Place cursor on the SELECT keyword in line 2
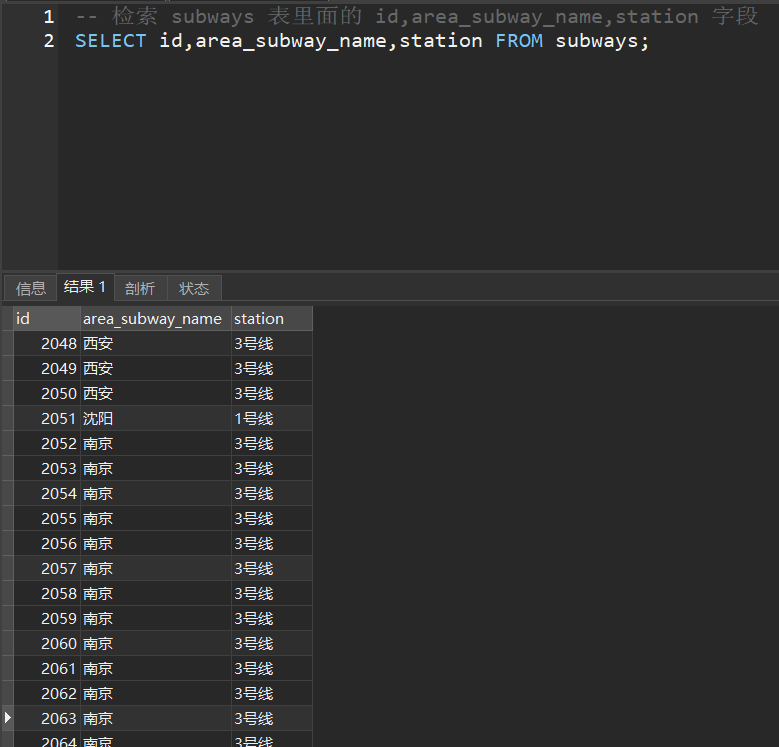Image resolution: width=779 pixels, height=747 pixels. click(110, 41)
